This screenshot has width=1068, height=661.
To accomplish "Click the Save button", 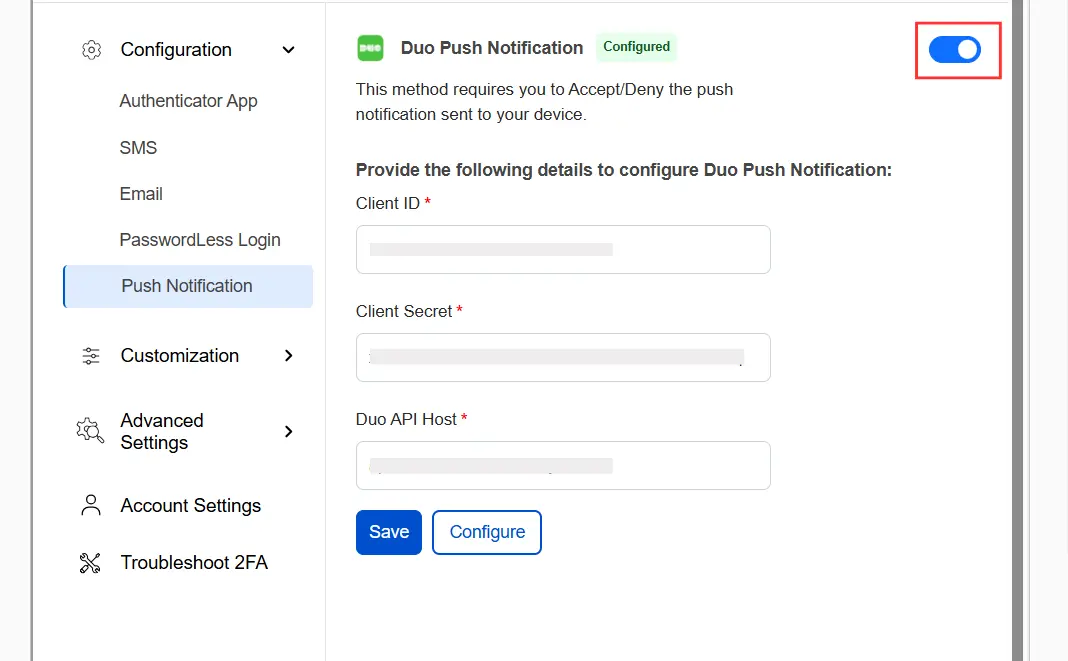I will coord(389,532).
